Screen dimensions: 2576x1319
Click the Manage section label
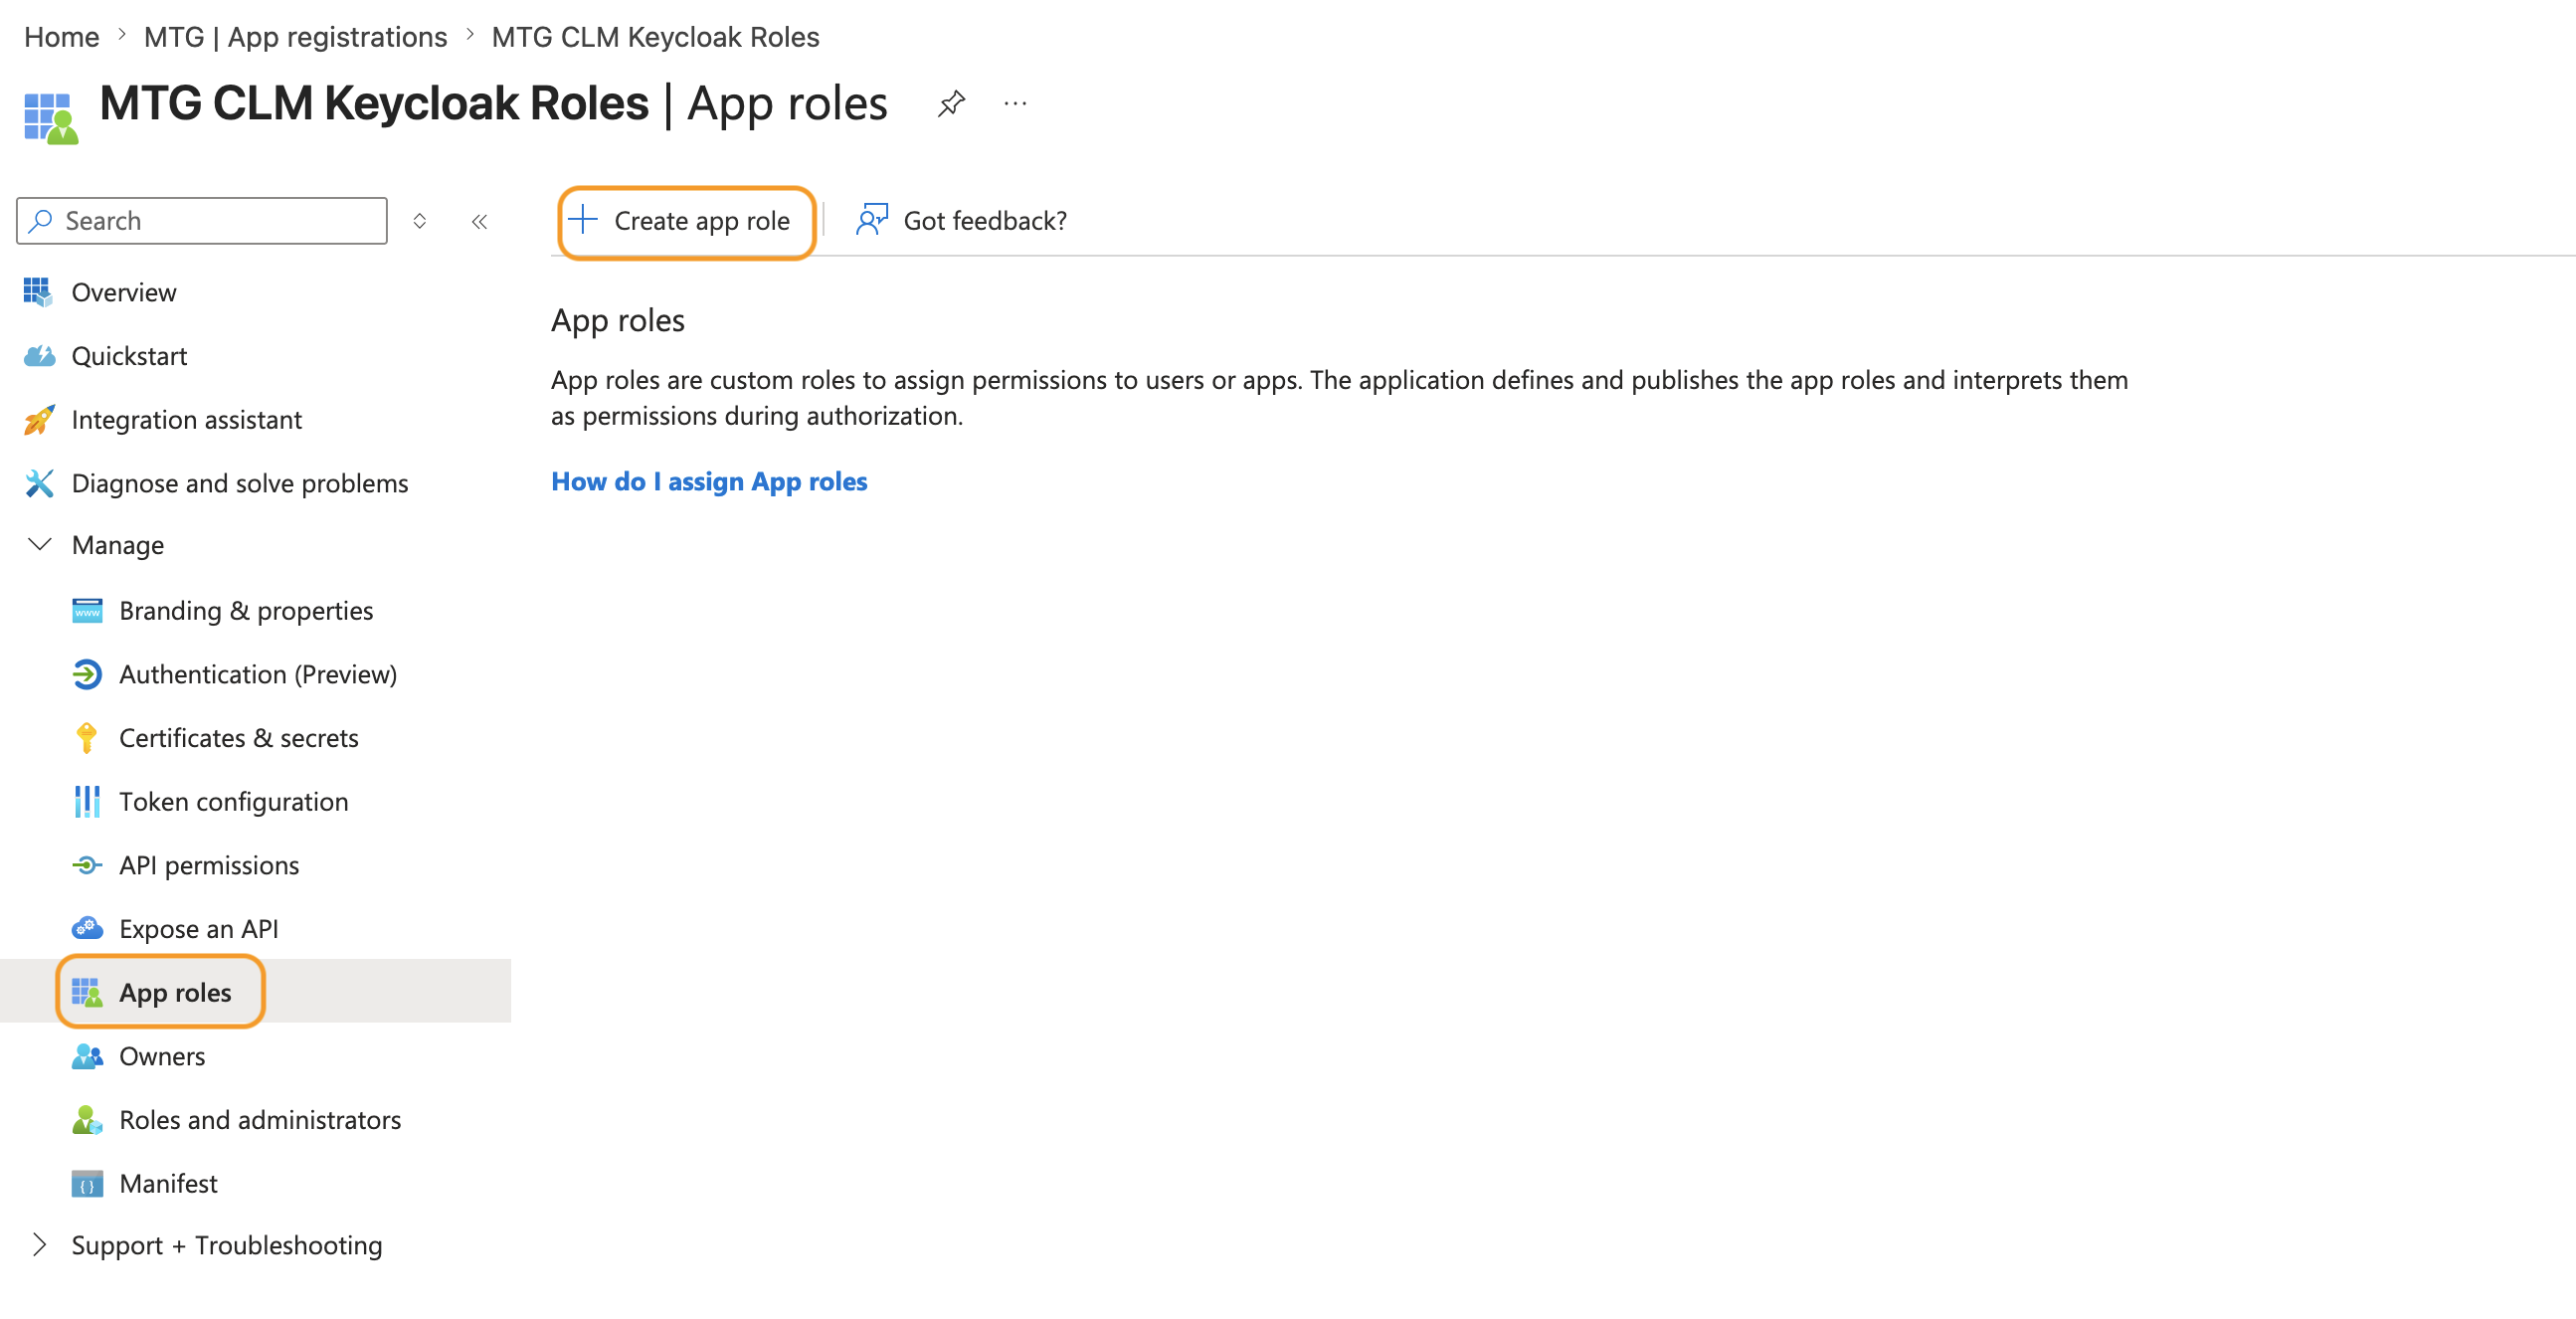(118, 545)
